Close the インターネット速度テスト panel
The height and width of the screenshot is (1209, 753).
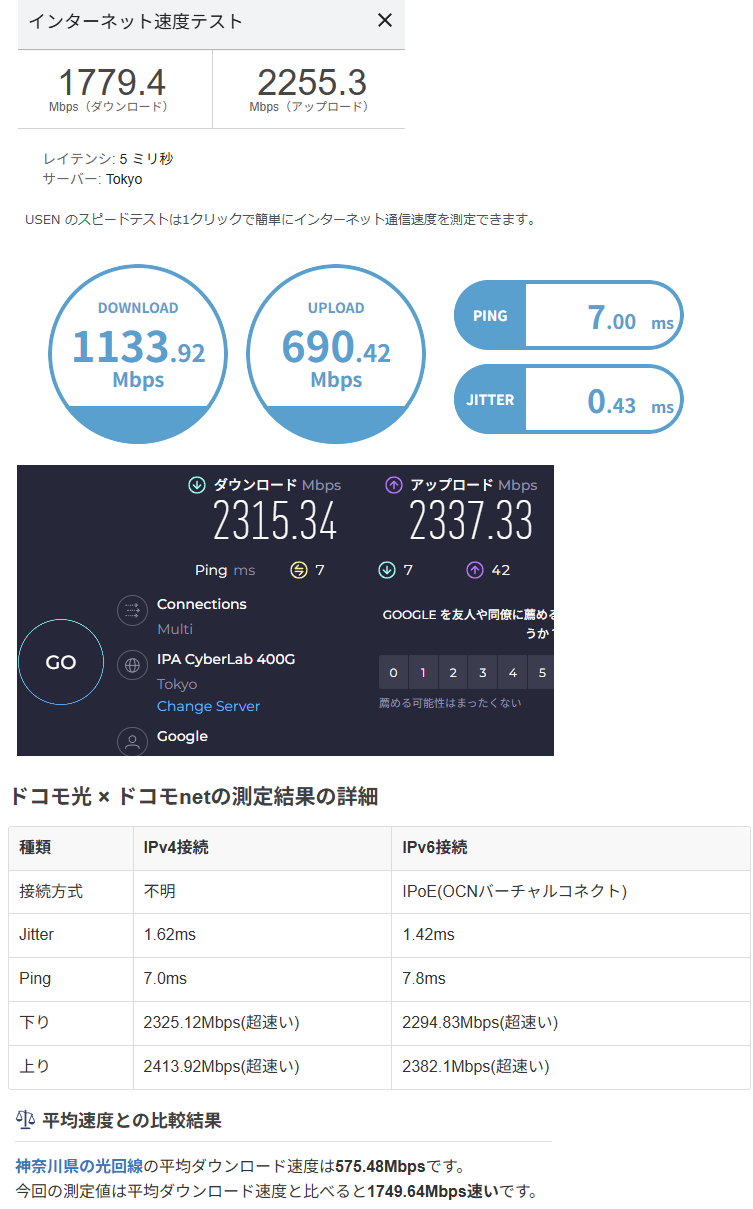click(x=384, y=21)
